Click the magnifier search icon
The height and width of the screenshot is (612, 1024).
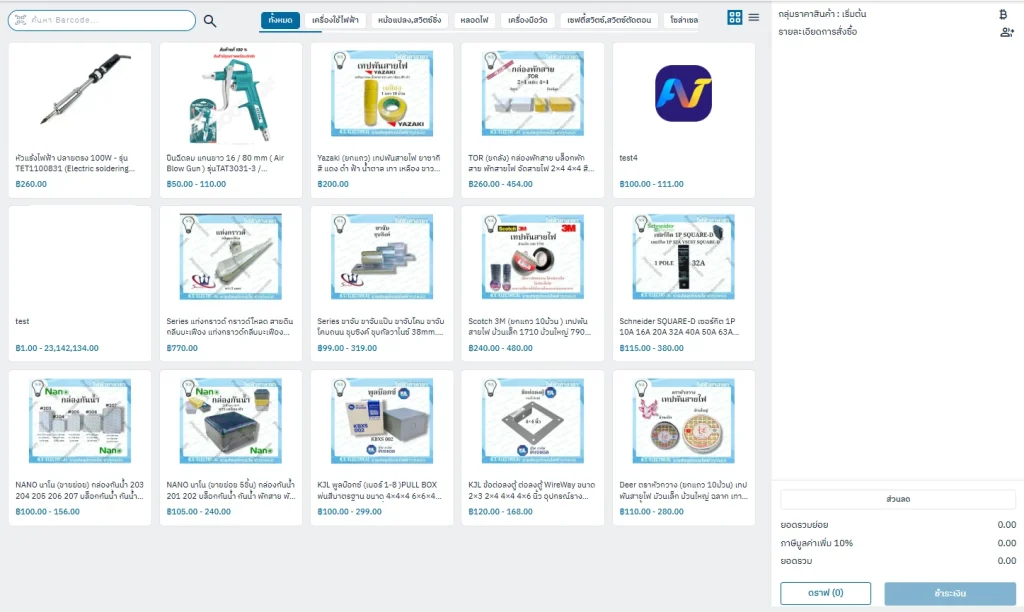point(210,20)
